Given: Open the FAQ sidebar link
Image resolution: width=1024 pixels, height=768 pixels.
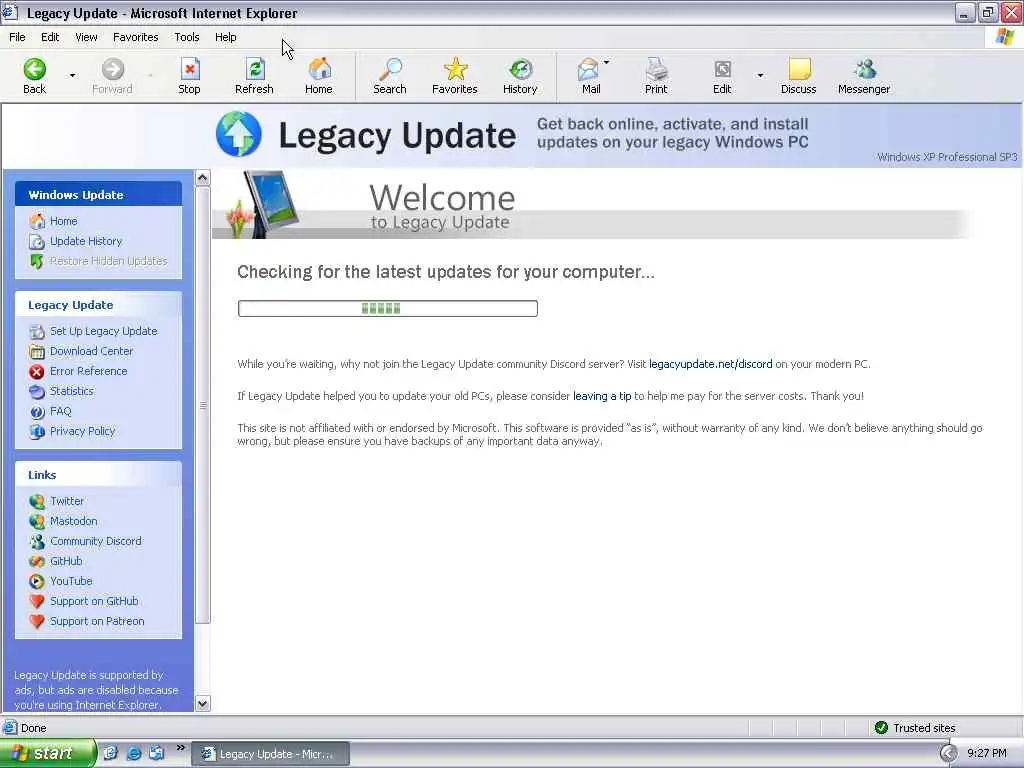Looking at the screenshot, I should click(x=60, y=411).
